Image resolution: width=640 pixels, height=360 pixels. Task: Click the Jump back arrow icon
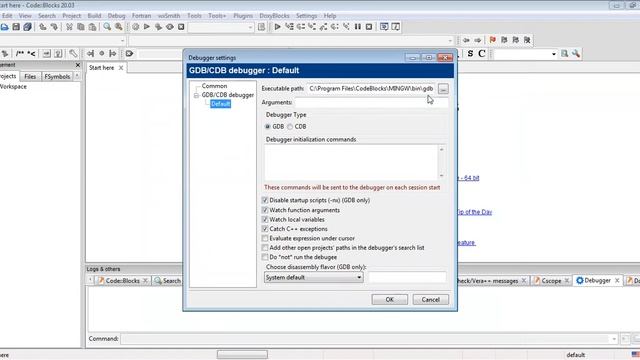[x=466, y=40]
